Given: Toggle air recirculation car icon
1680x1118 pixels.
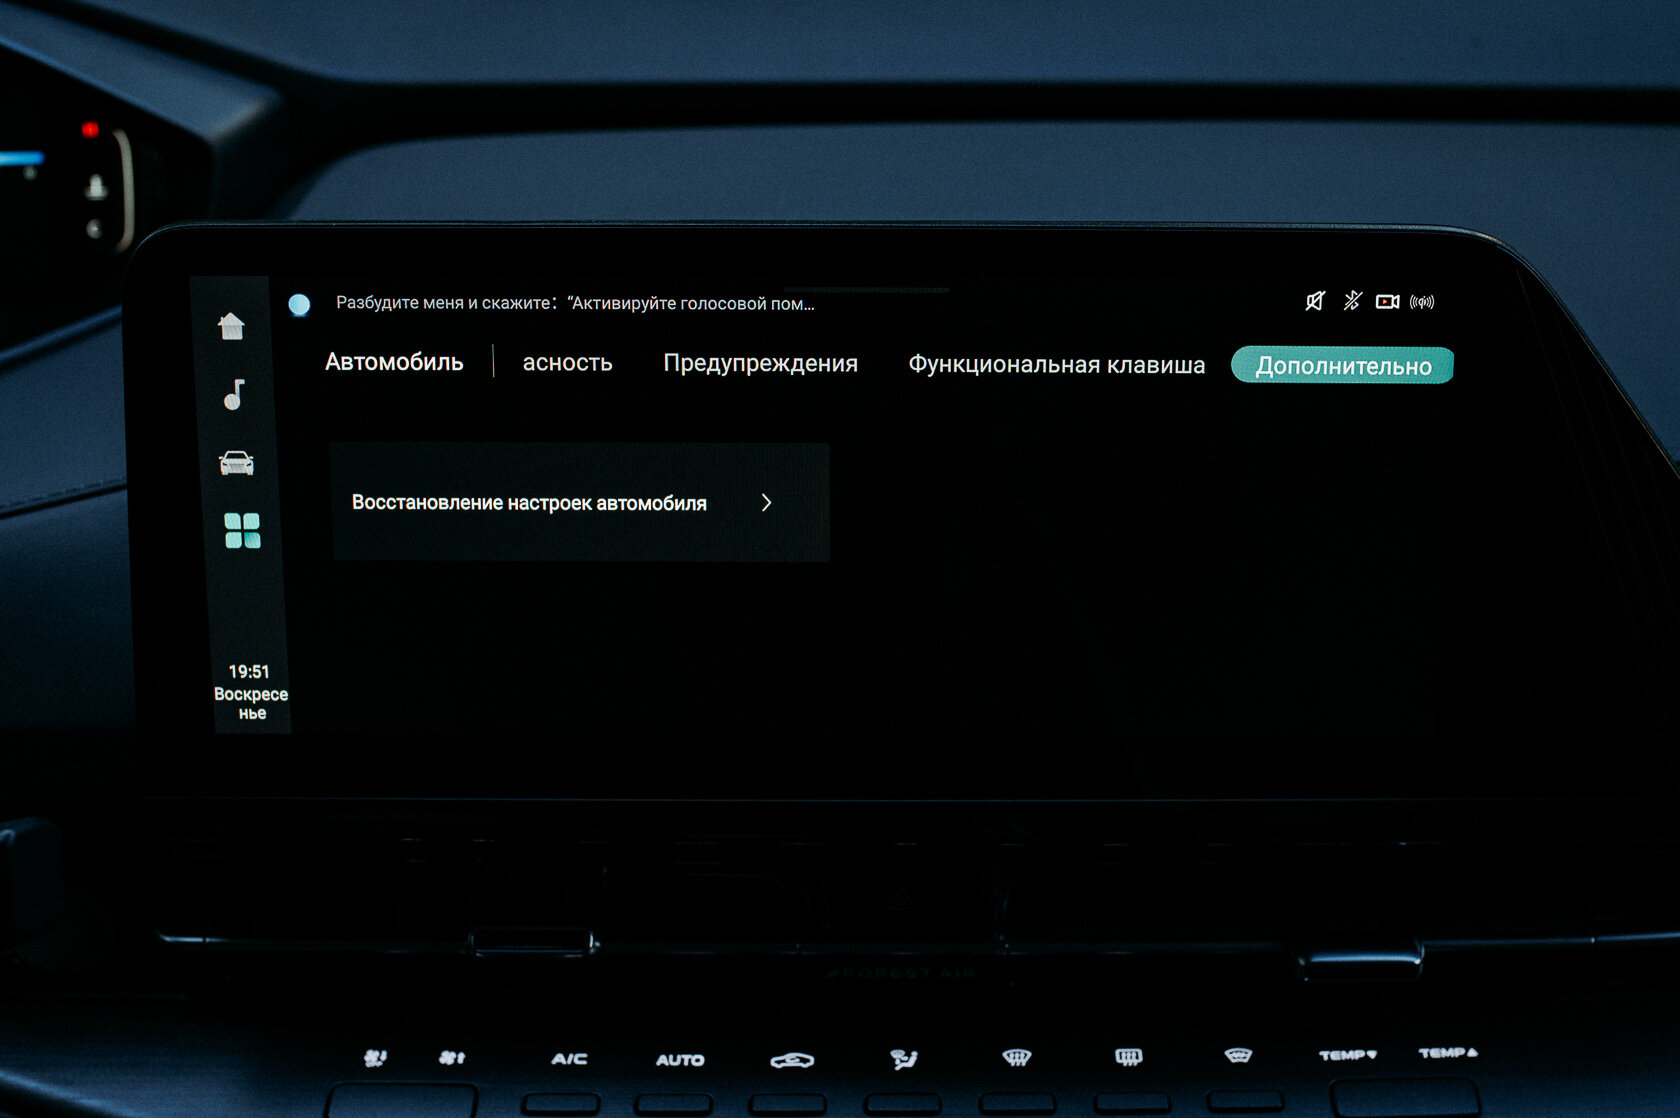Looking at the screenshot, I should [x=792, y=1059].
